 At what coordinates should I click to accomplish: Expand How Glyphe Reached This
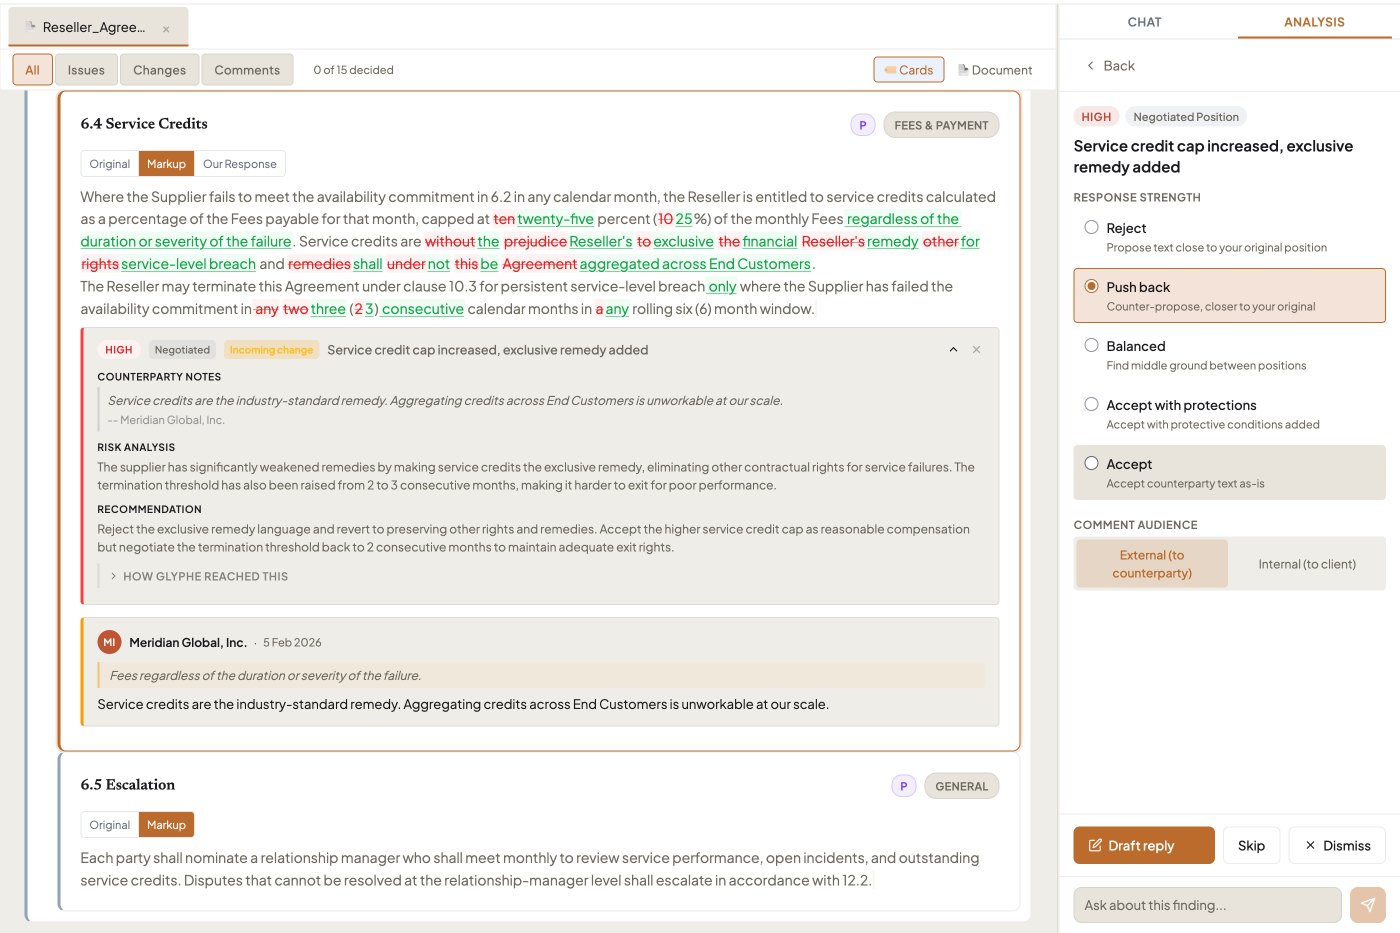(199, 577)
